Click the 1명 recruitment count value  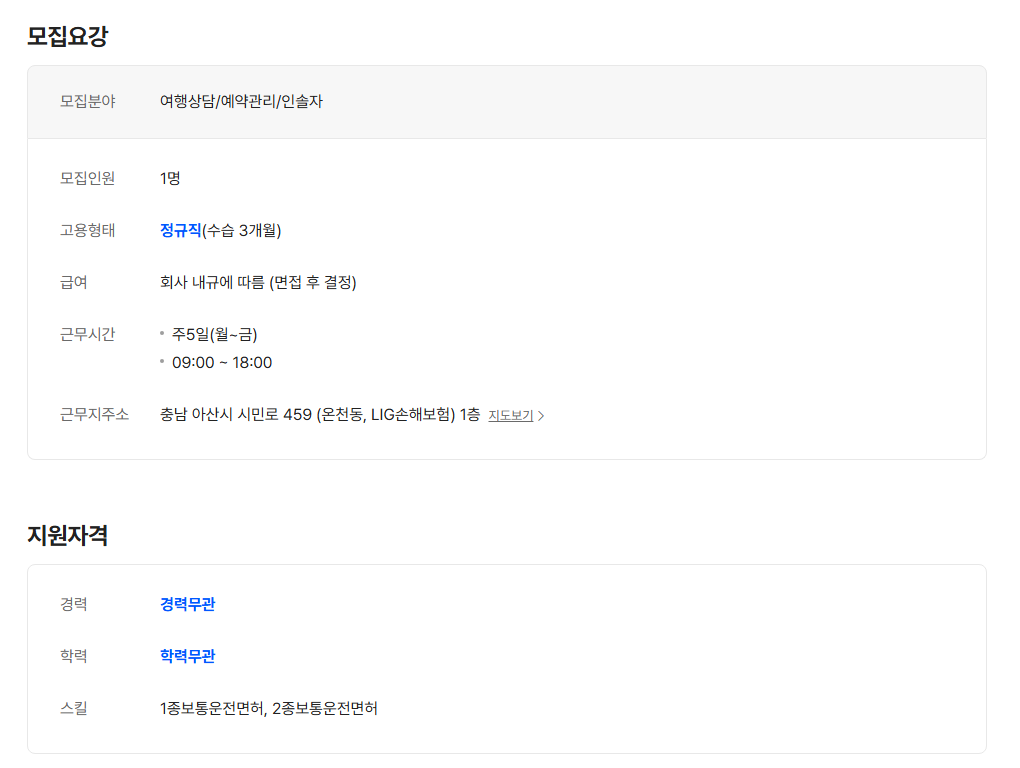point(170,178)
